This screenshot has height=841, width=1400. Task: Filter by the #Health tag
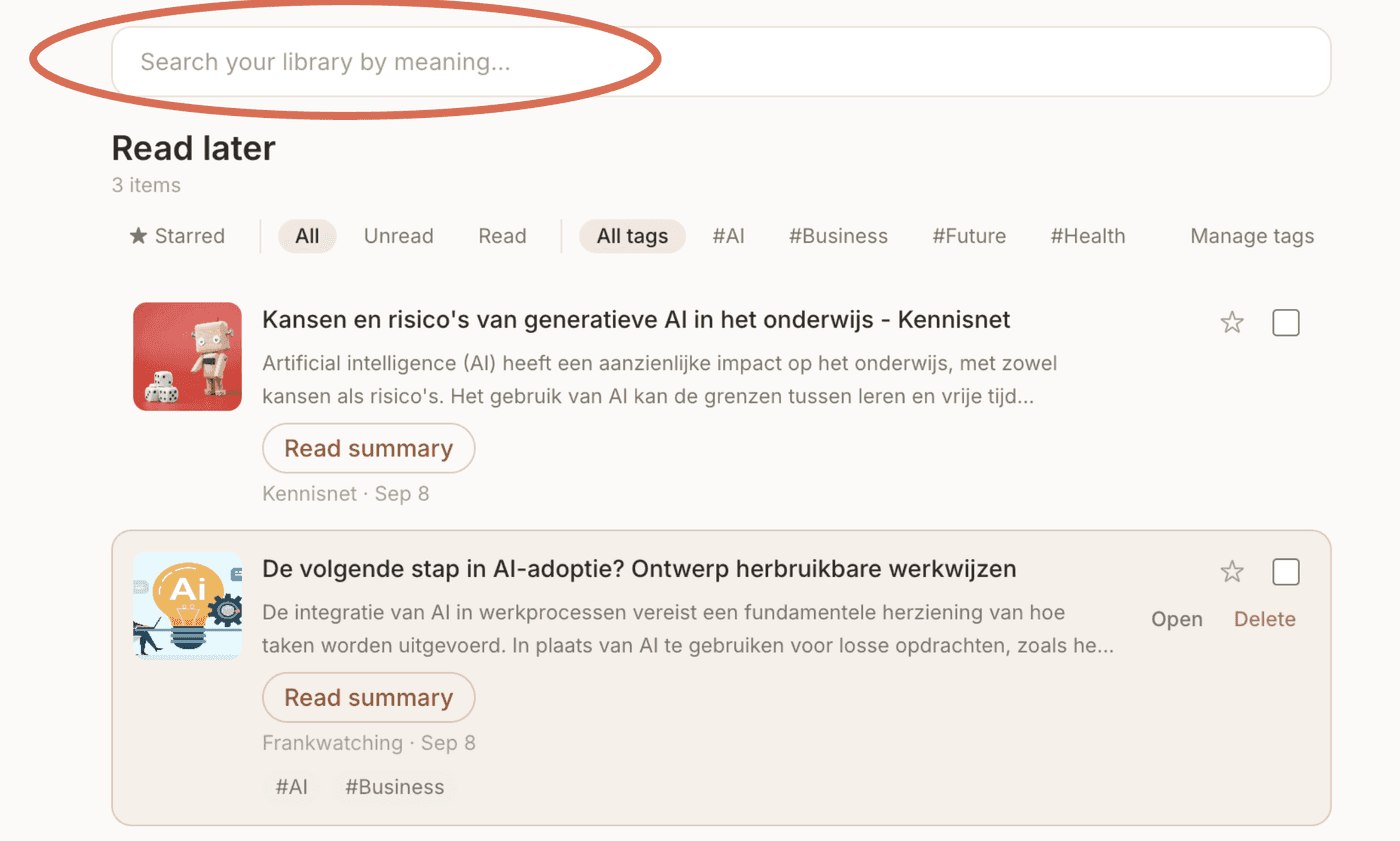[1087, 236]
